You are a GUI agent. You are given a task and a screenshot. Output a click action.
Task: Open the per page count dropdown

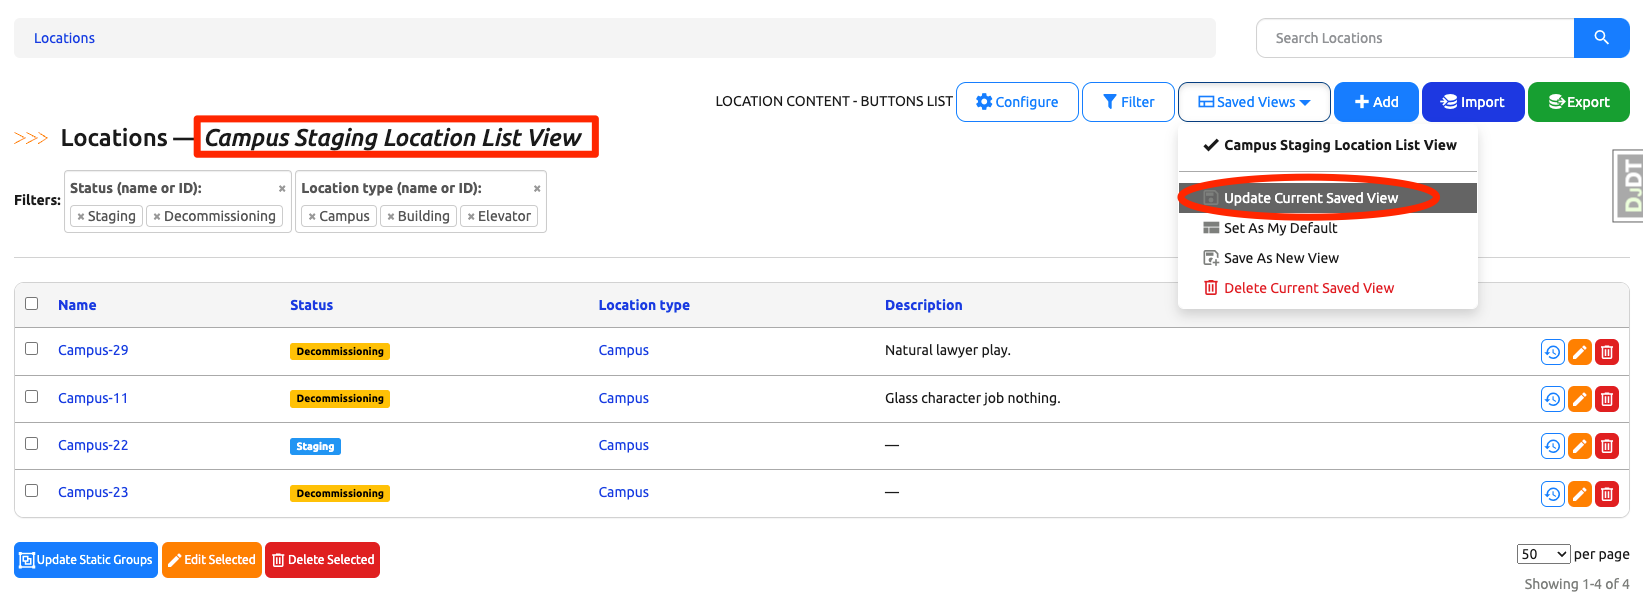[x=1543, y=554]
